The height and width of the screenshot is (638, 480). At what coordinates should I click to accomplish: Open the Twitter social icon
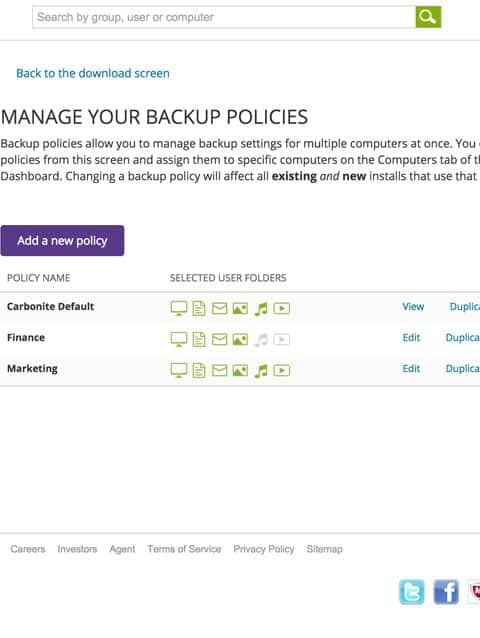[412, 592]
